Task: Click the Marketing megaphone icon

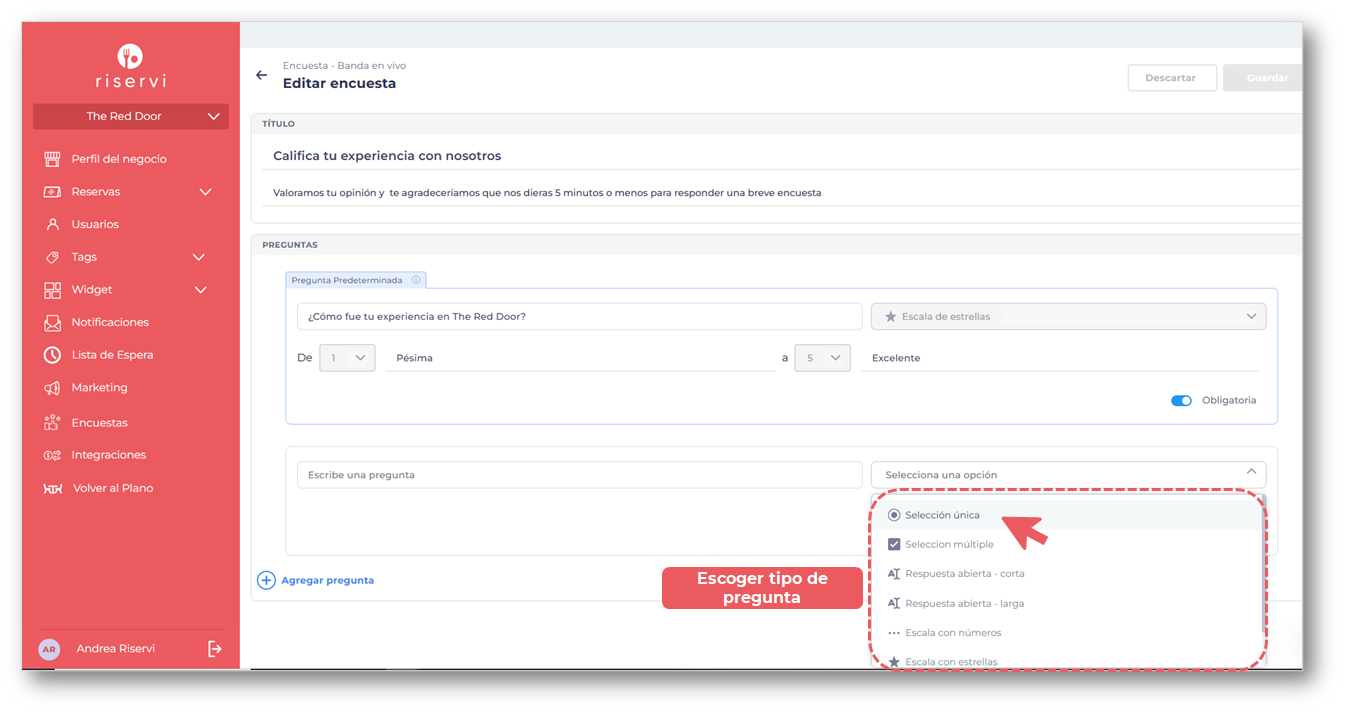Action: coord(52,388)
